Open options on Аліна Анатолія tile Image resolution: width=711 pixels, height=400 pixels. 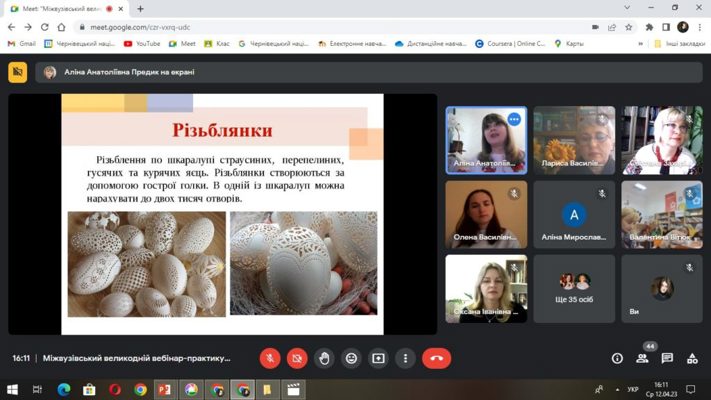514,119
